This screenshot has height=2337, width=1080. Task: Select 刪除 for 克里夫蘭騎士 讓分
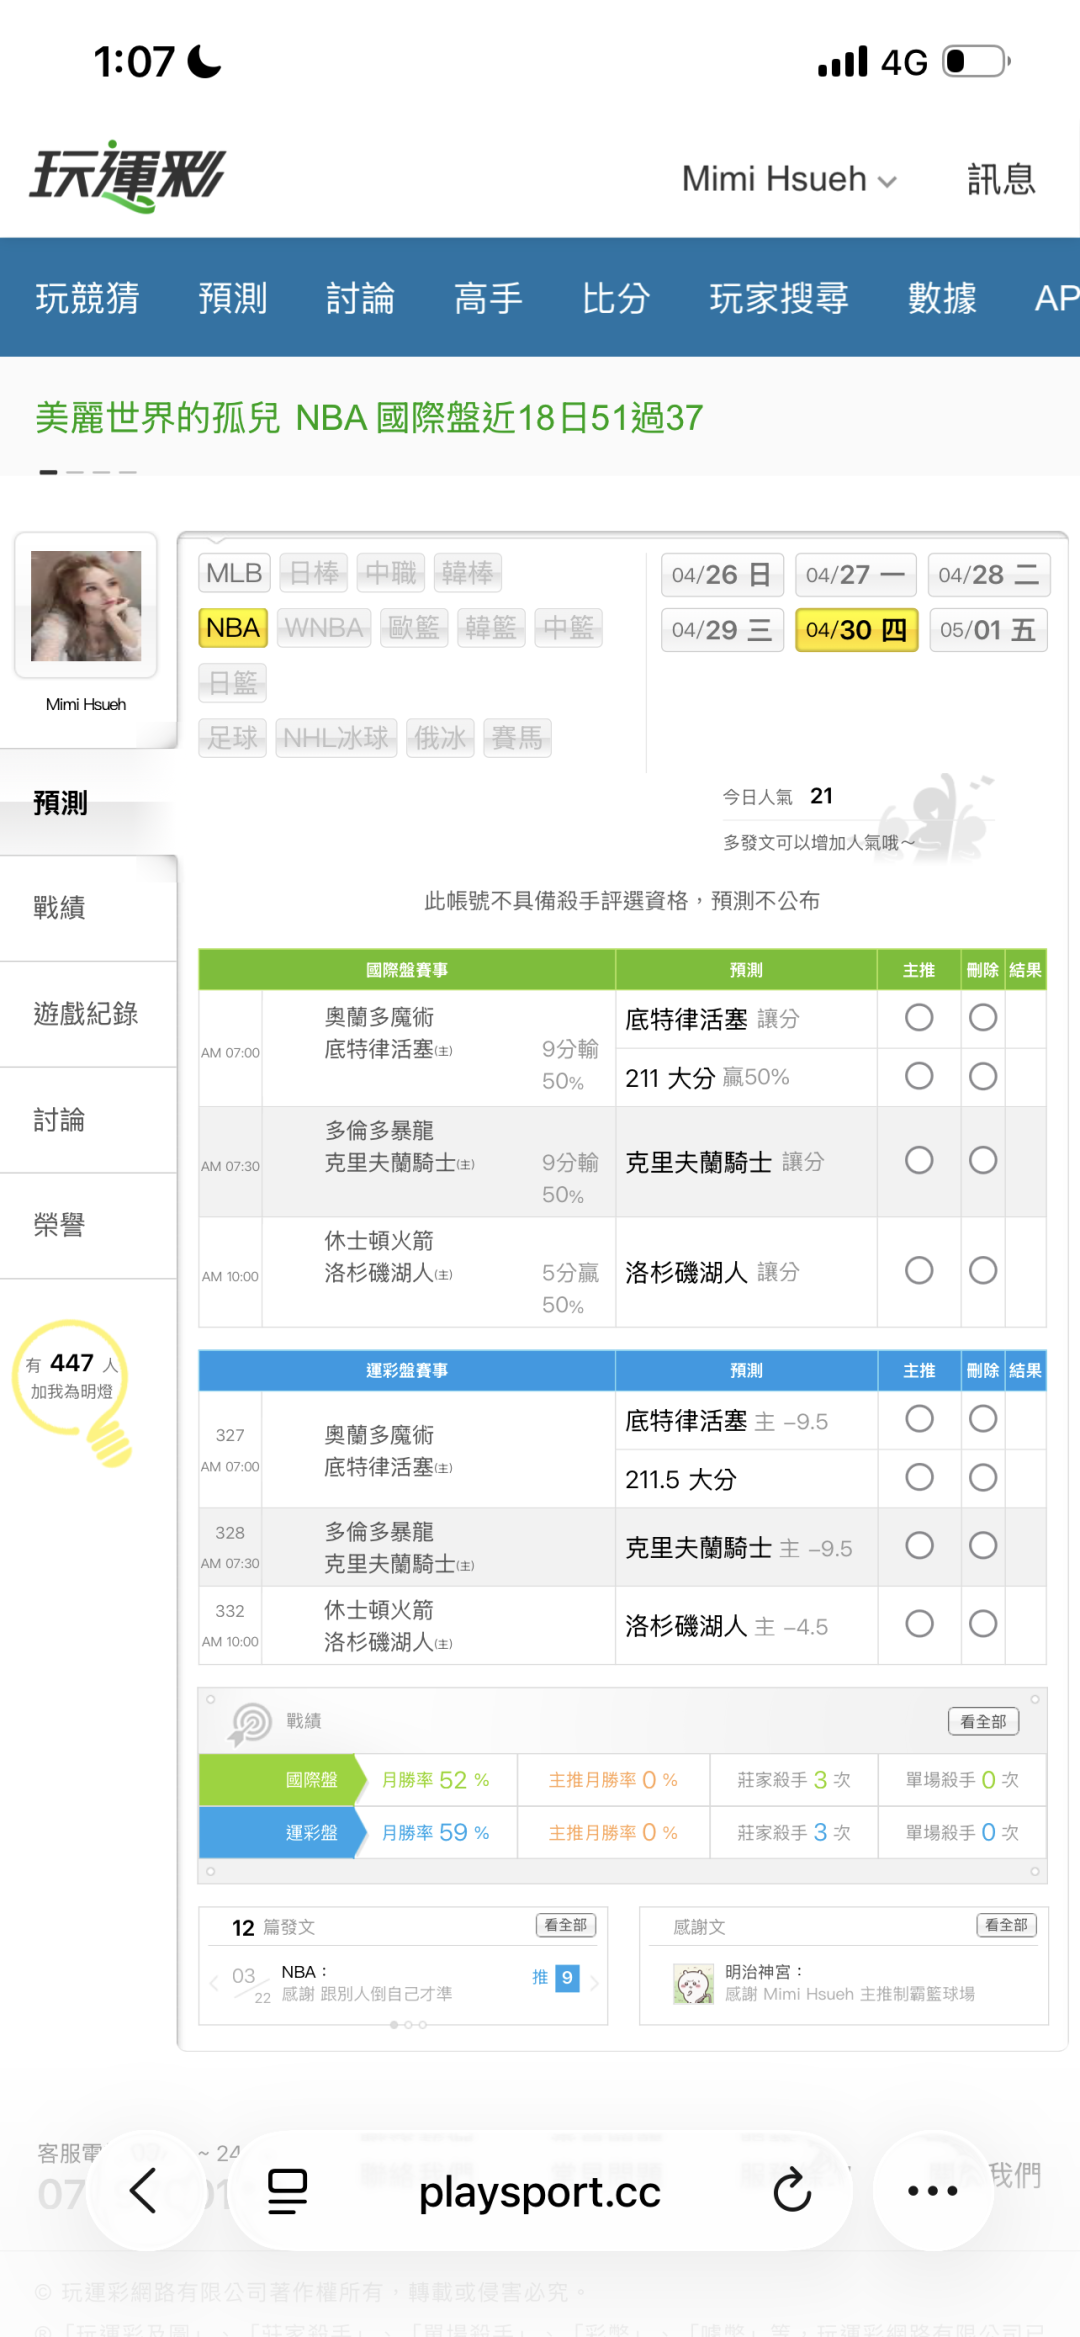[983, 1160]
